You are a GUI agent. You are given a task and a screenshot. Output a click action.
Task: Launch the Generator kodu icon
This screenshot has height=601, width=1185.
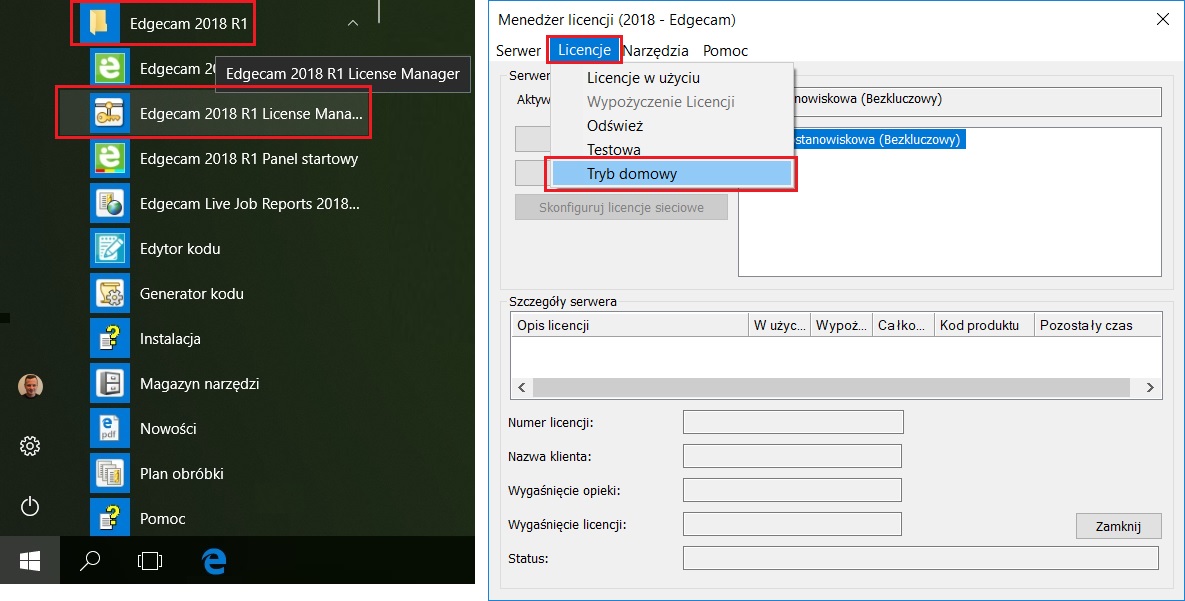point(110,293)
